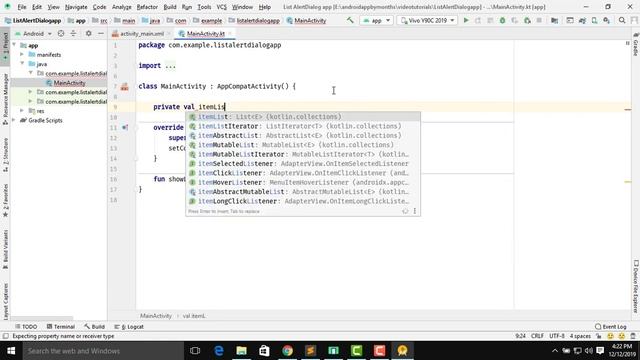Toggle the Project tool window side tab

point(5,47)
